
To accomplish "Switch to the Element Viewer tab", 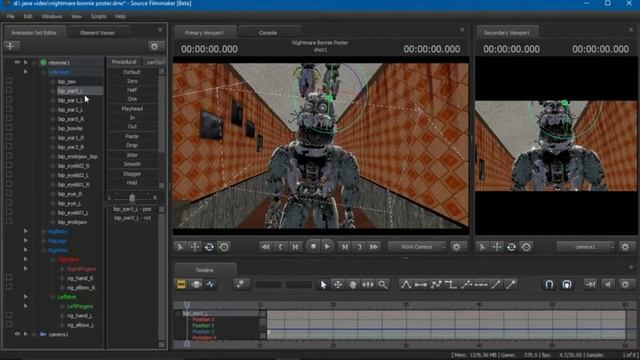I will pos(98,33).
